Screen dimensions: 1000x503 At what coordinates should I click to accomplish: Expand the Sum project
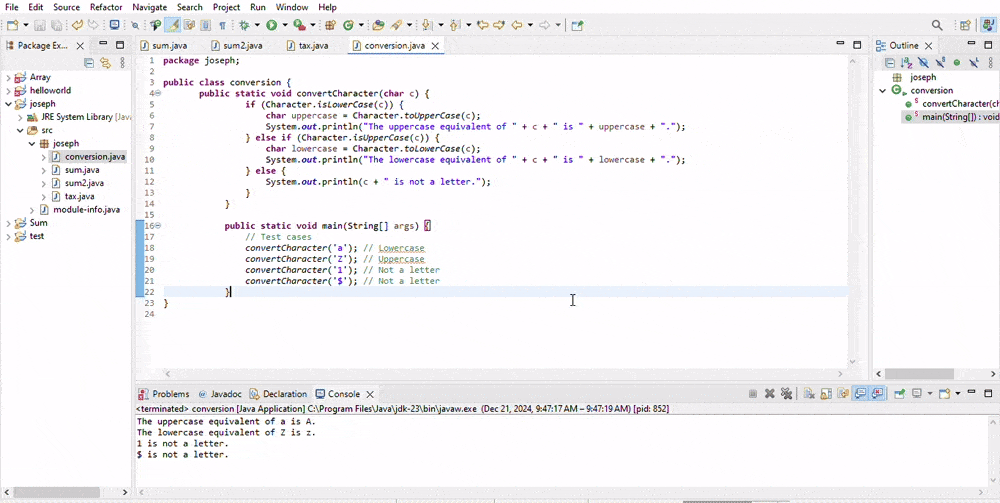coord(8,223)
